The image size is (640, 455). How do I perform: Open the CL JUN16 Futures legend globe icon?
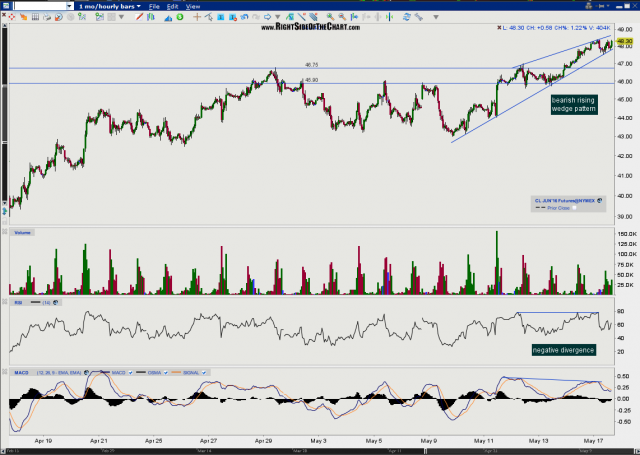[x=600, y=200]
